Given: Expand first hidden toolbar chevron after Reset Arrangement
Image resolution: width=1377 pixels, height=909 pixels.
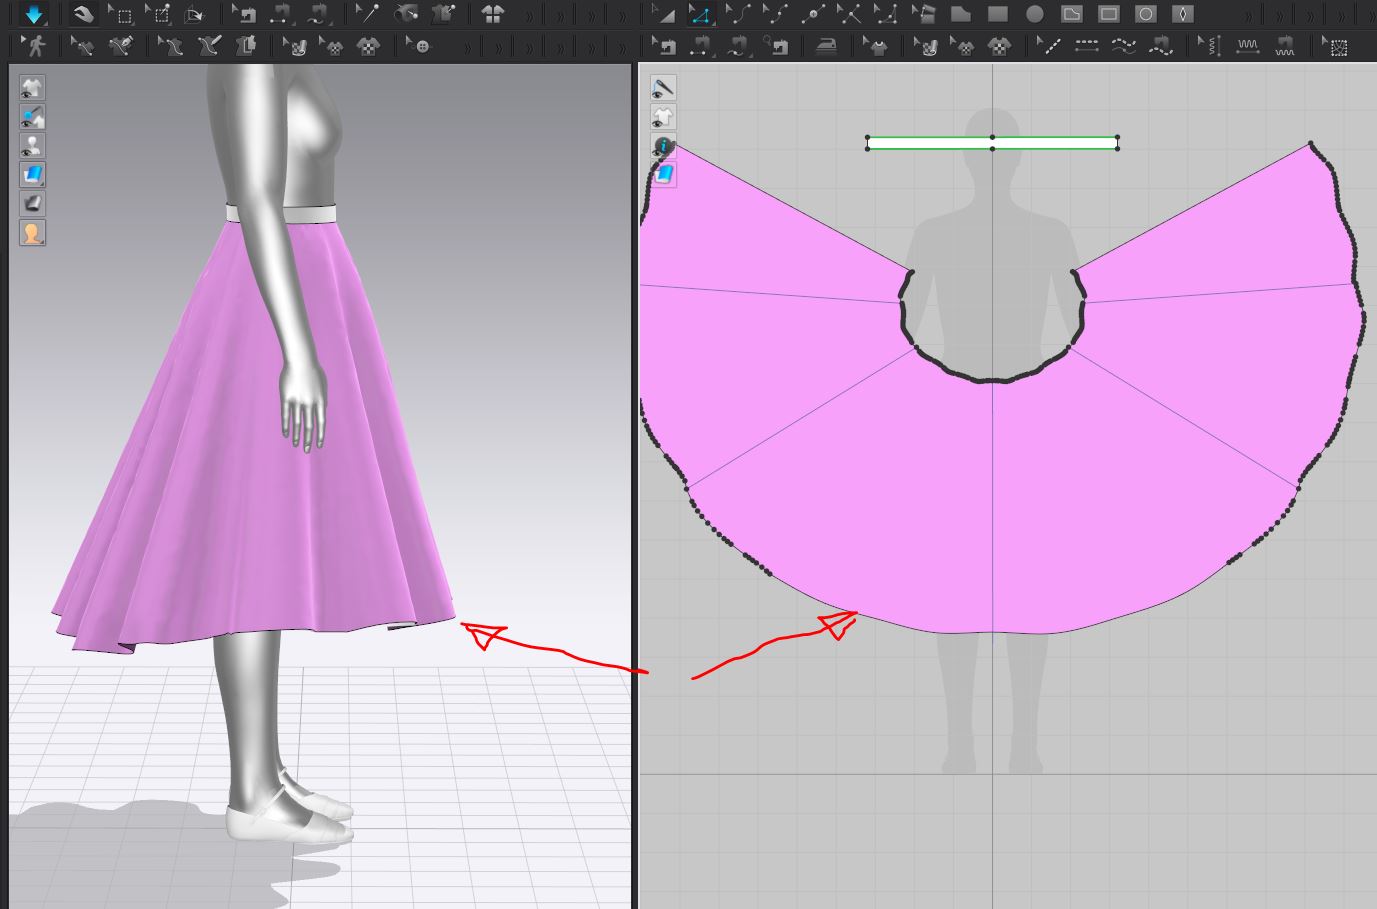Looking at the screenshot, I should 529,15.
